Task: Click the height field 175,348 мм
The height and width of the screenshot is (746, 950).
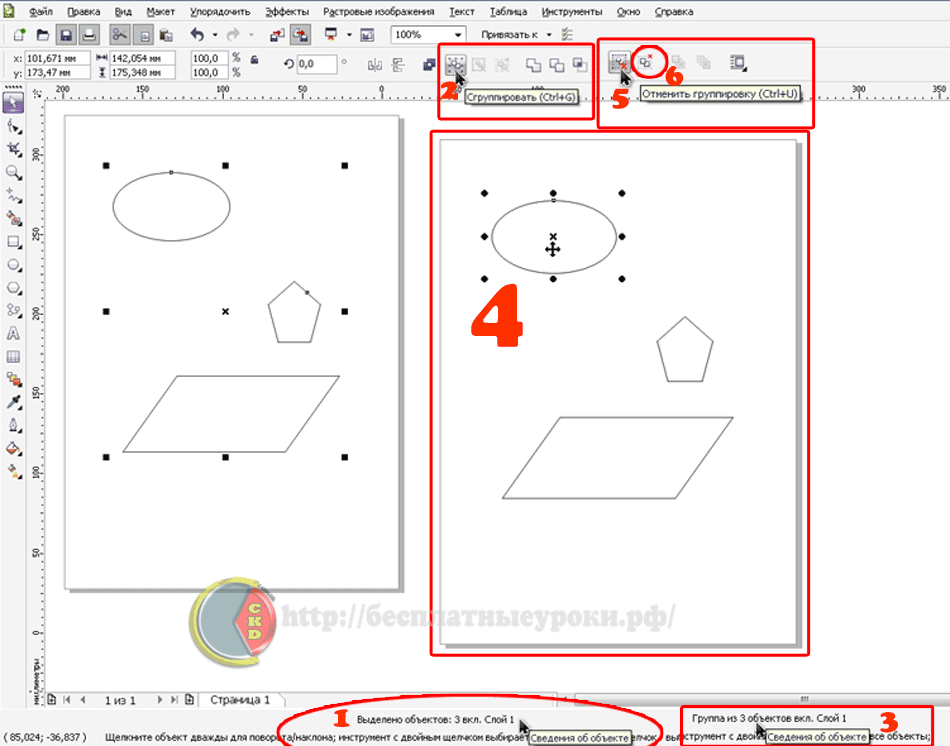Action: click(142, 72)
